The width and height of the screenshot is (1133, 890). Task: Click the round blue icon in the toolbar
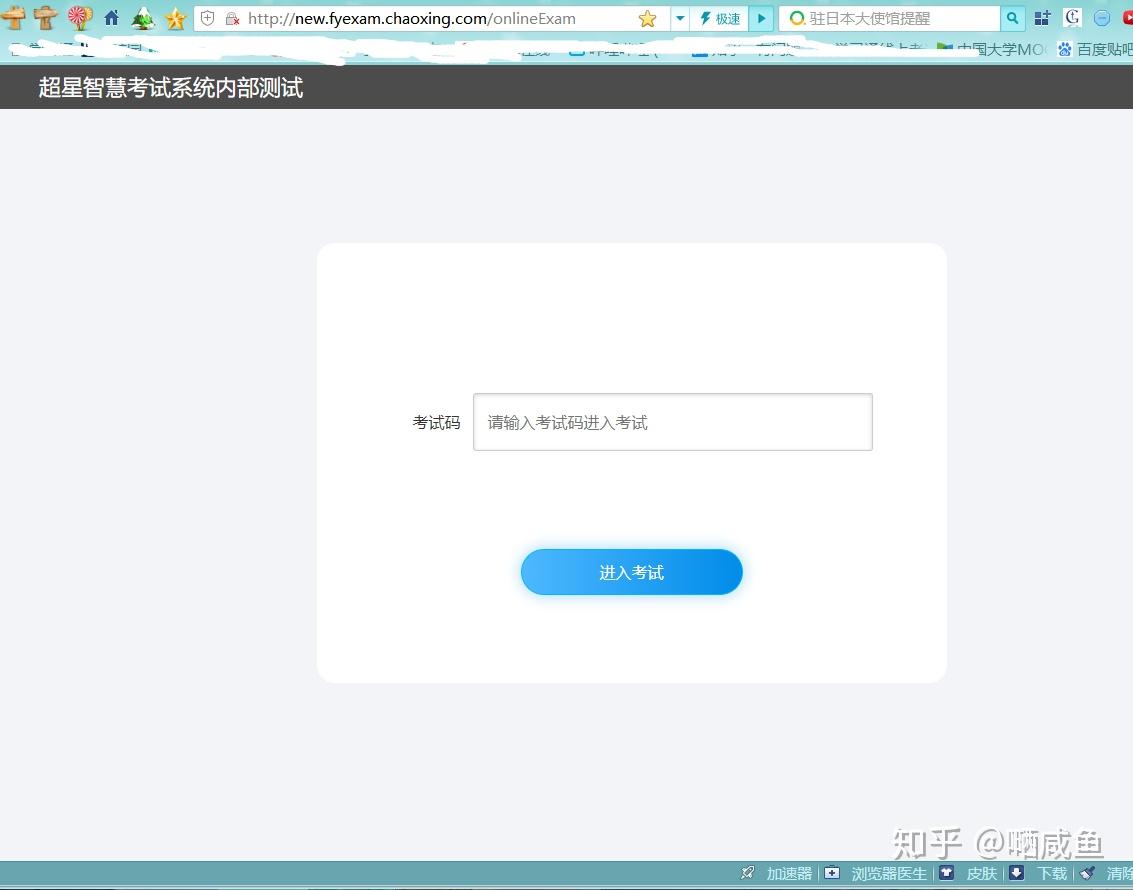point(1102,19)
